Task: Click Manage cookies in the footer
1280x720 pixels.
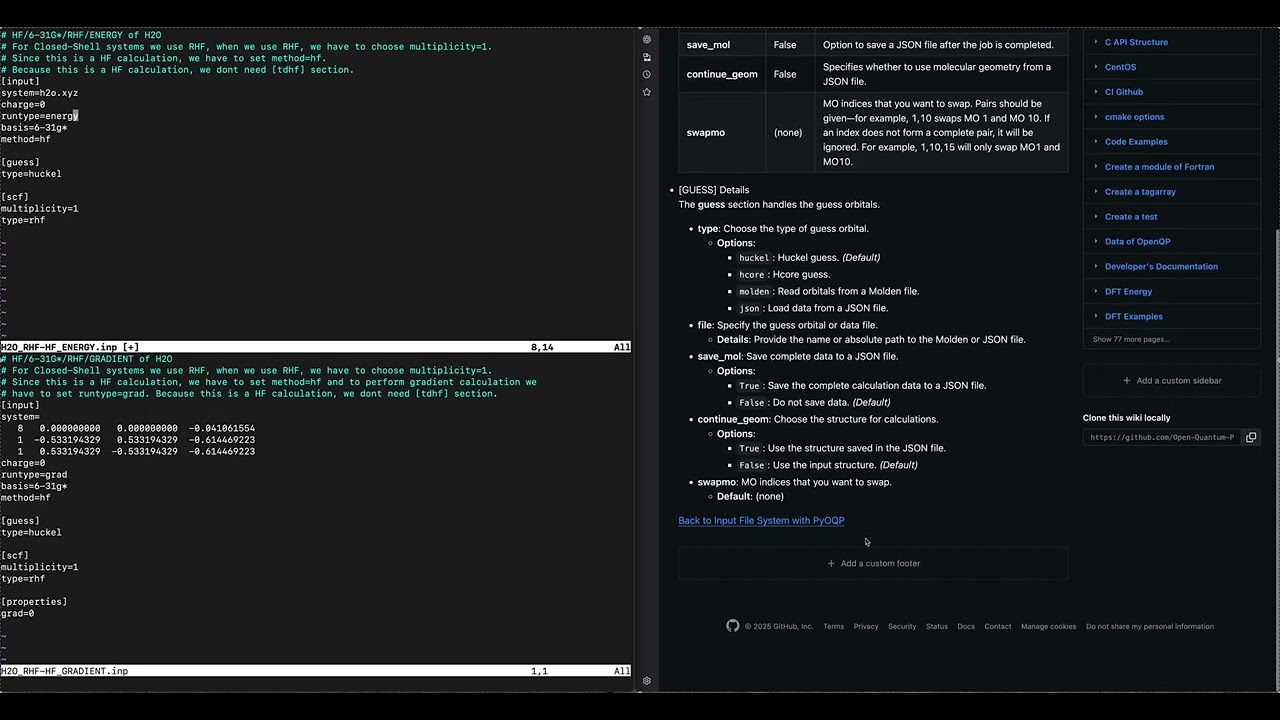Action: (x=1049, y=627)
